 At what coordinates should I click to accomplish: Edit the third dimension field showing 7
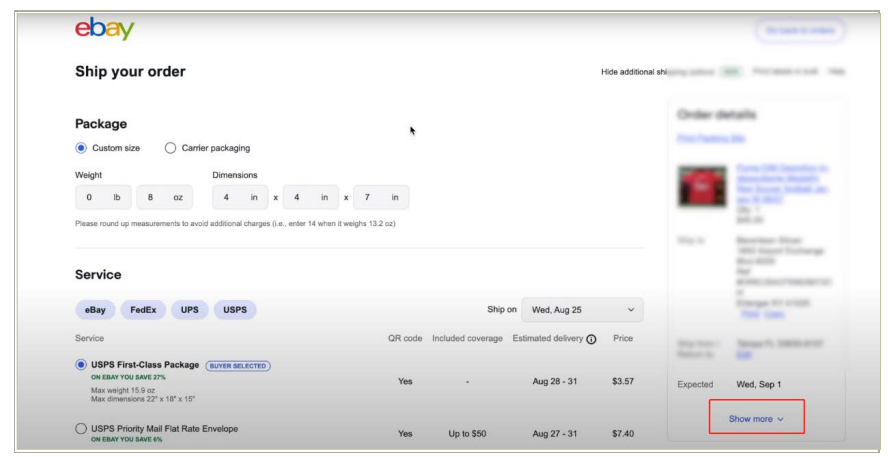pyautogui.click(x=381, y=197)
